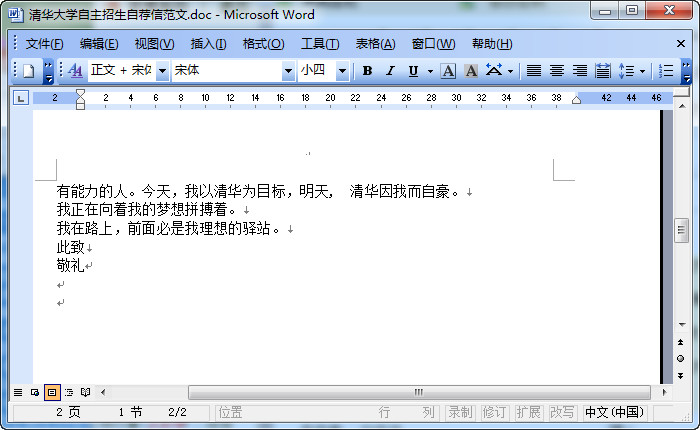Open the 格式(O) menu
This screenshot has width=700, height=430.
[x=263, y=44]
